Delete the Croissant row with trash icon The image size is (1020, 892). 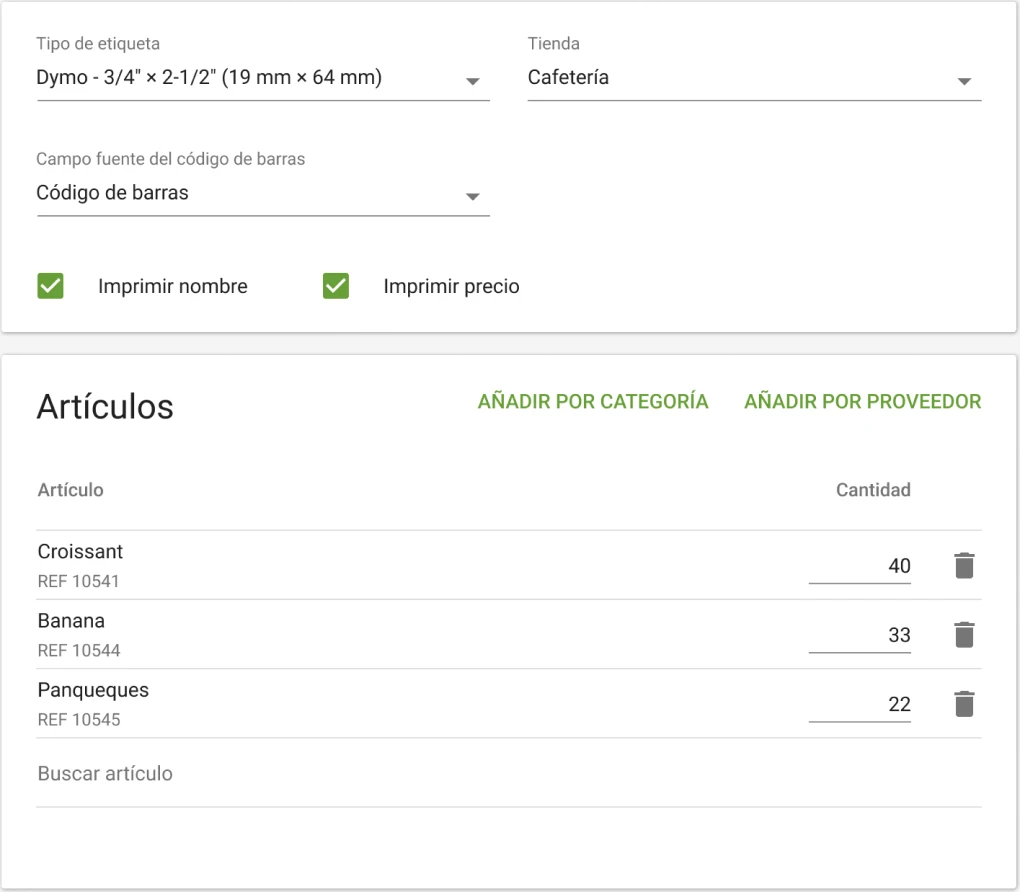[963, 566]
